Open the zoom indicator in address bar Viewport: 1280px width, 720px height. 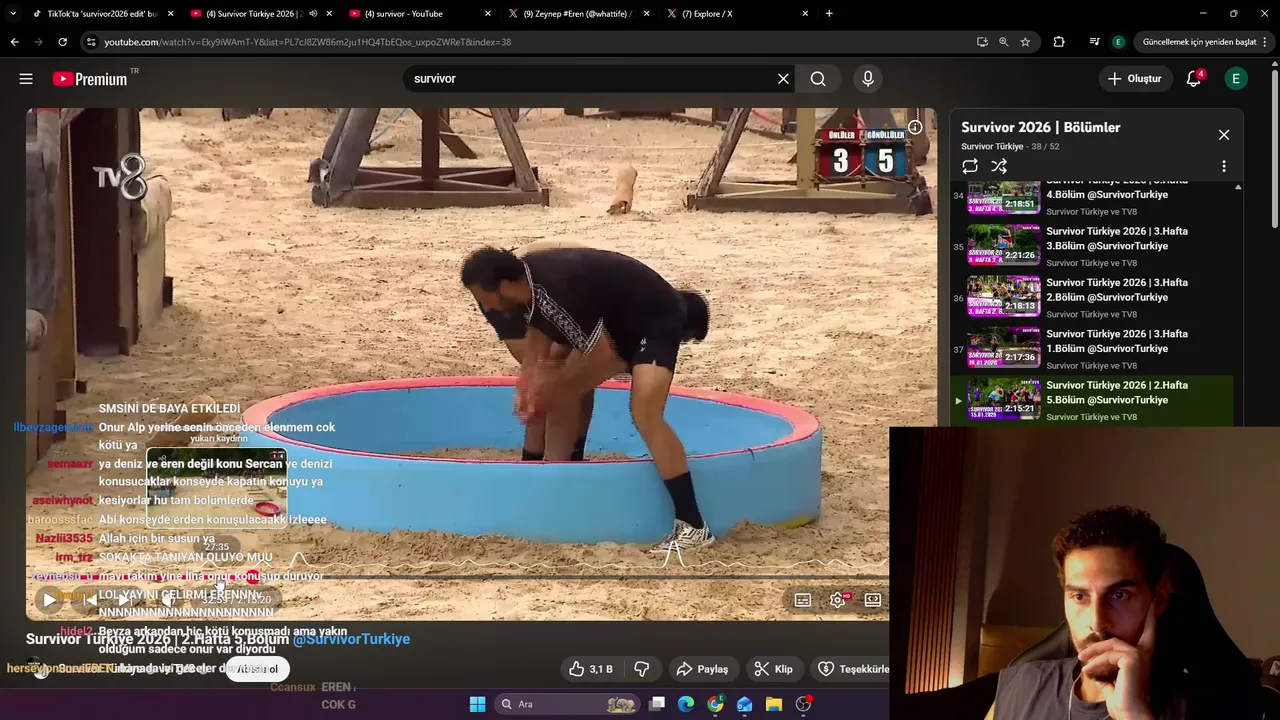(x=1003, y=42)
